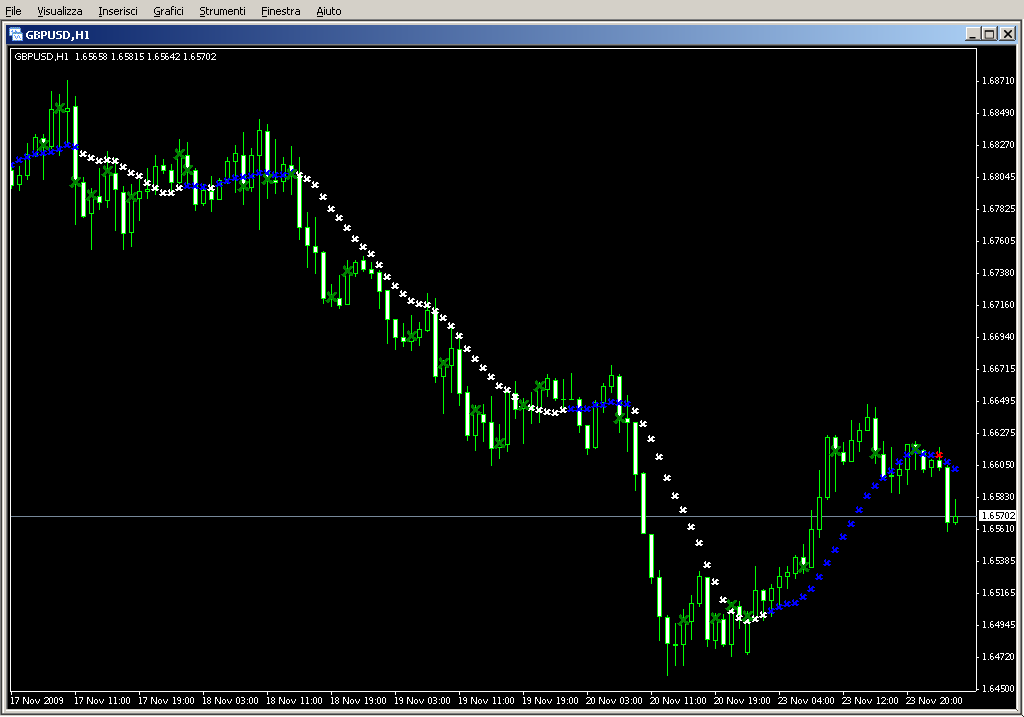1024x717 pixels.
Task: Click the 23 Nov 12:00 time label
Action: tap(871, 701)
